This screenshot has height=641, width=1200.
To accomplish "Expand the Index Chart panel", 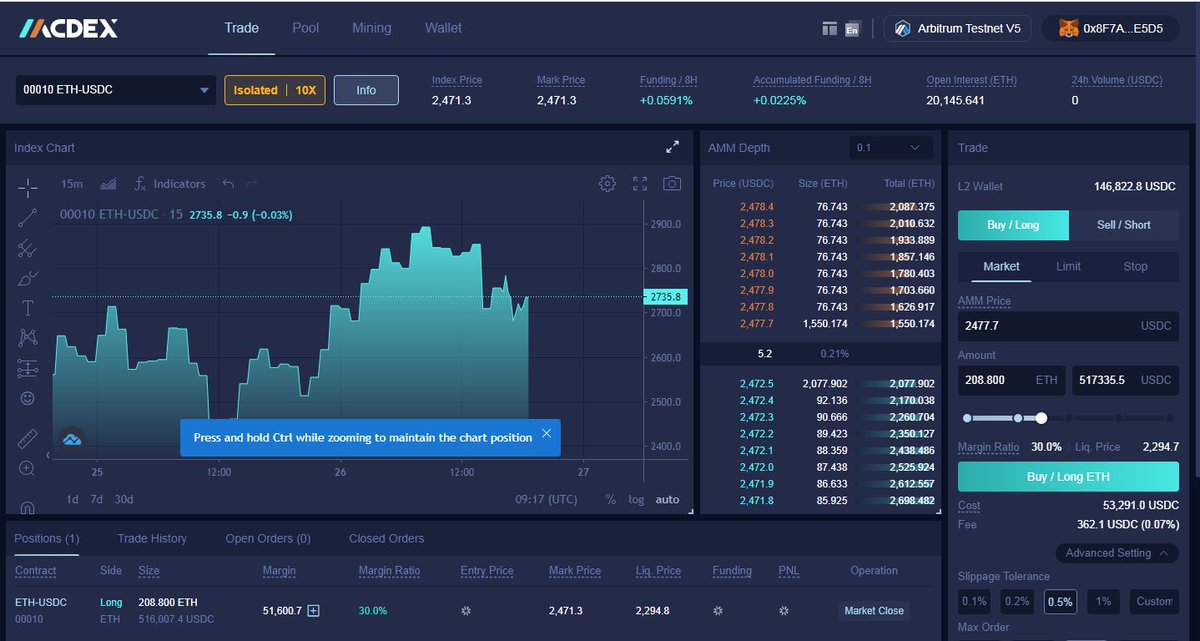I will [672, 147].
